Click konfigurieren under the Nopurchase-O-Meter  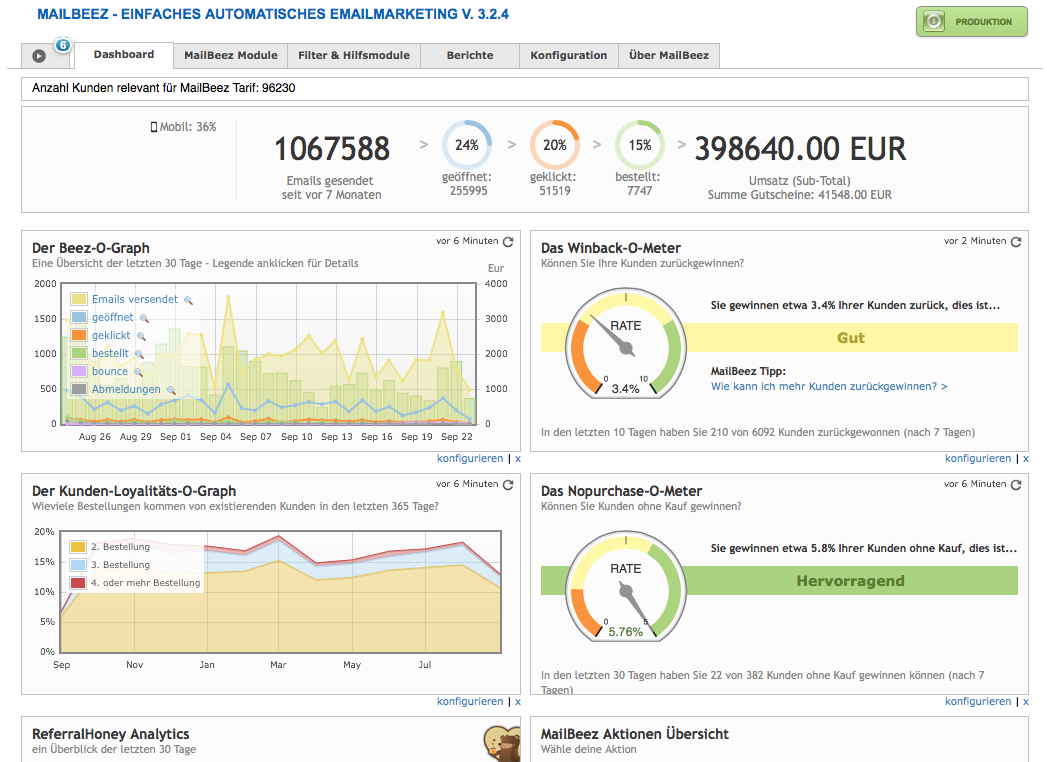point(978,701)
